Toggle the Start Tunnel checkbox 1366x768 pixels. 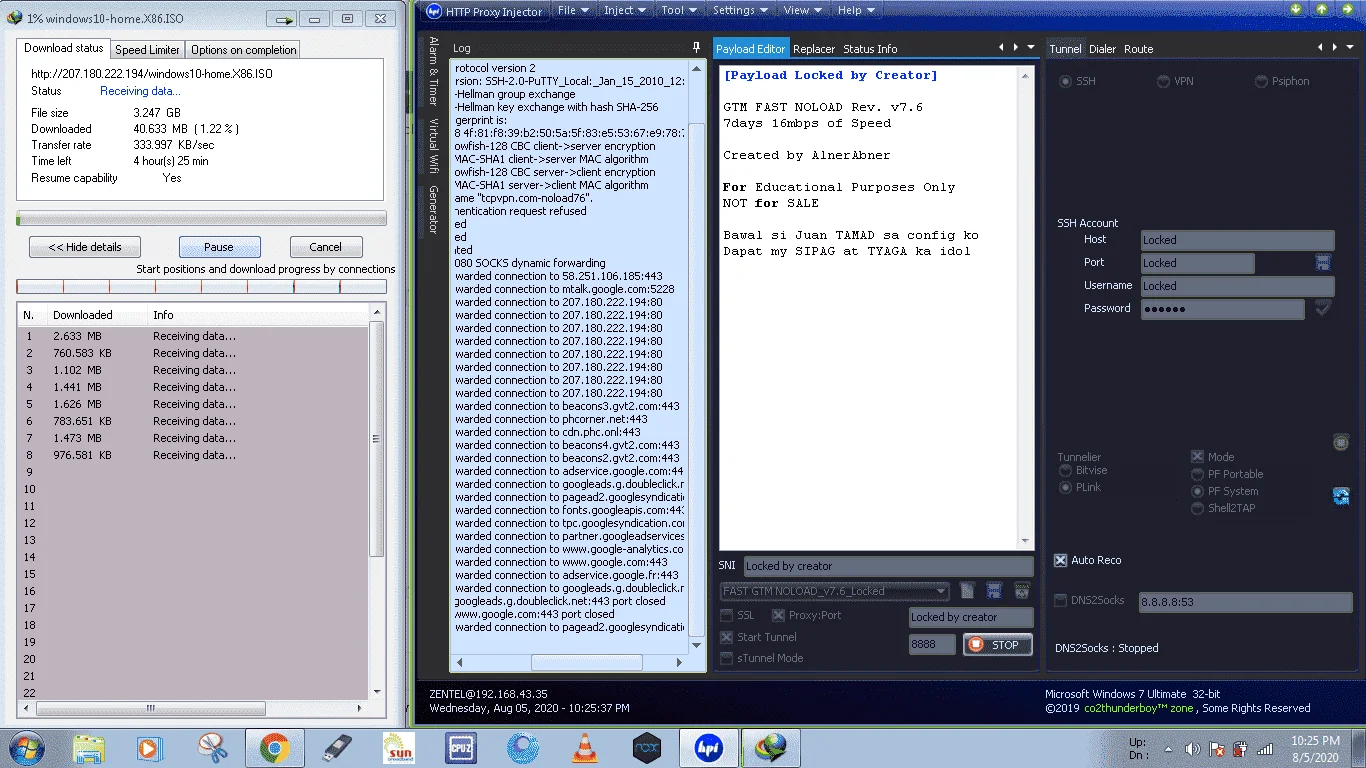coord(727,637)
